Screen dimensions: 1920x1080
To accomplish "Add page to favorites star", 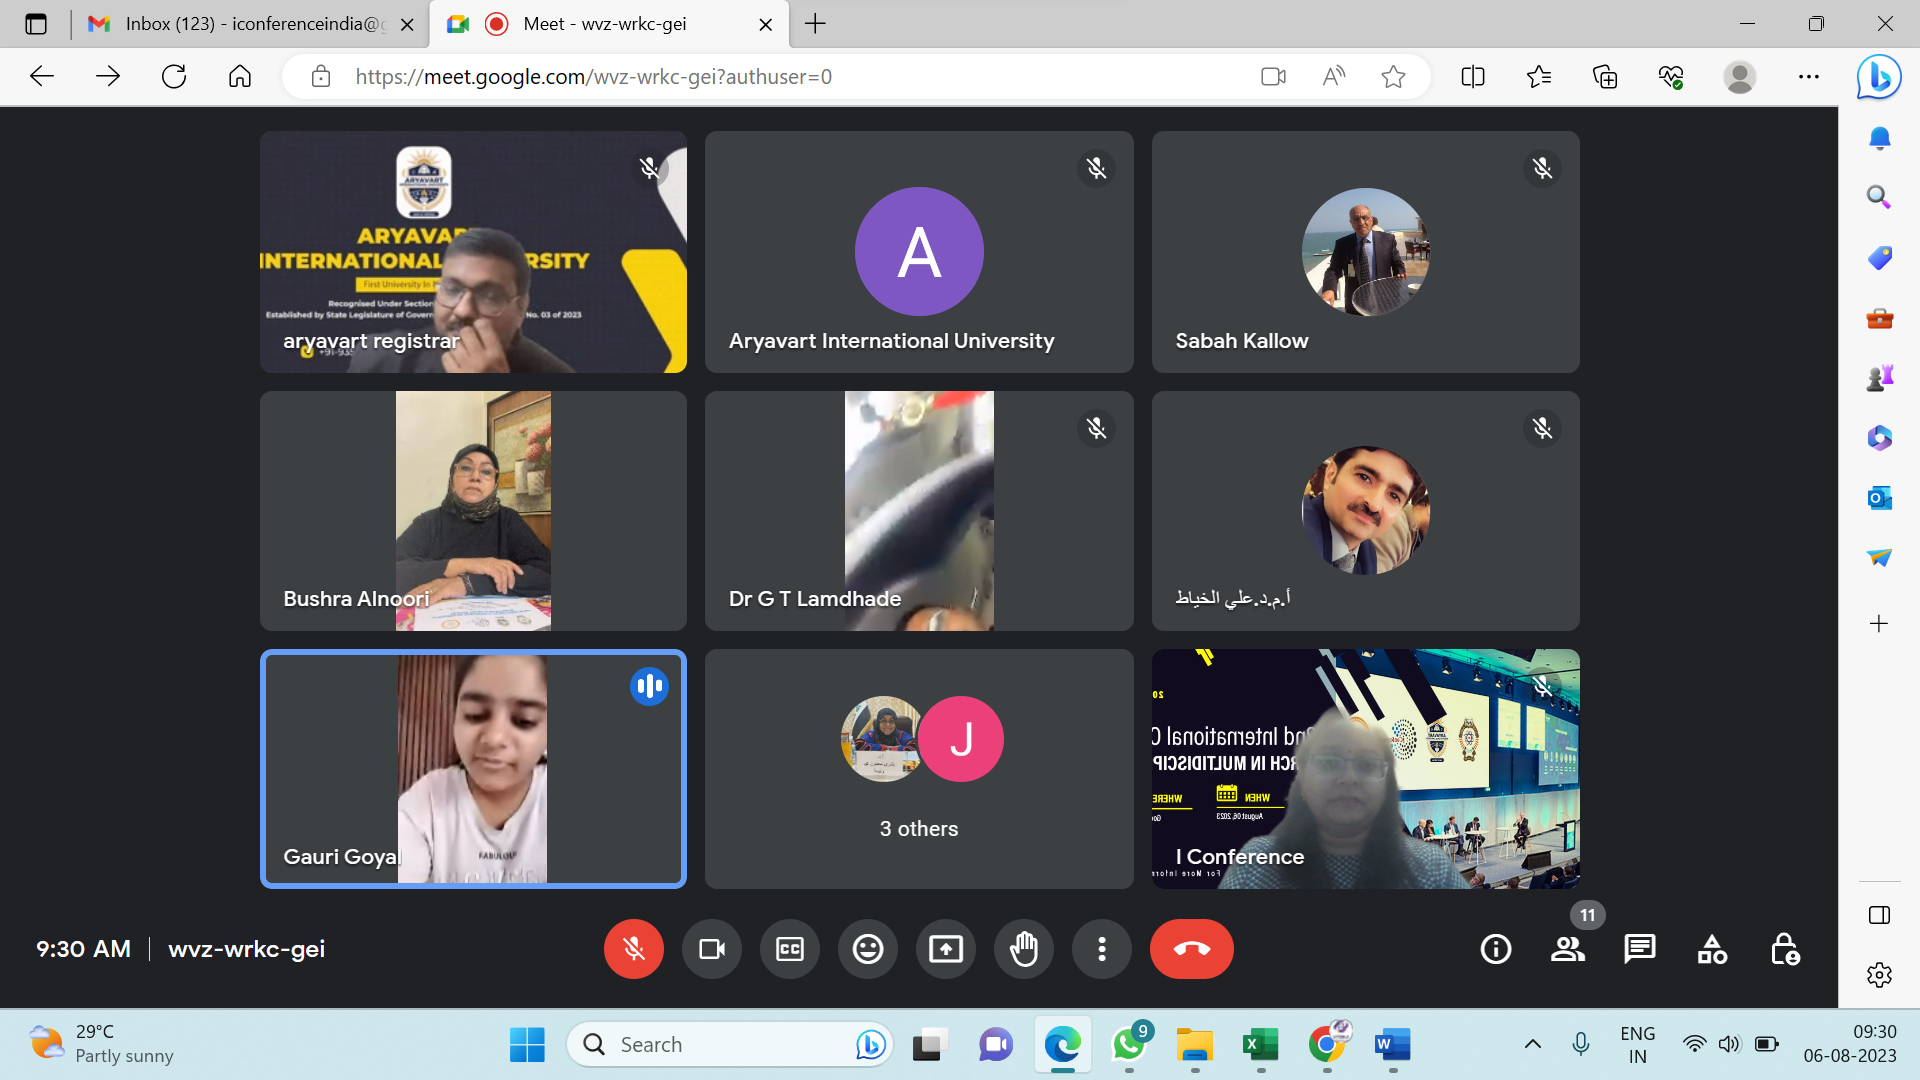I will pos(1393,76).
